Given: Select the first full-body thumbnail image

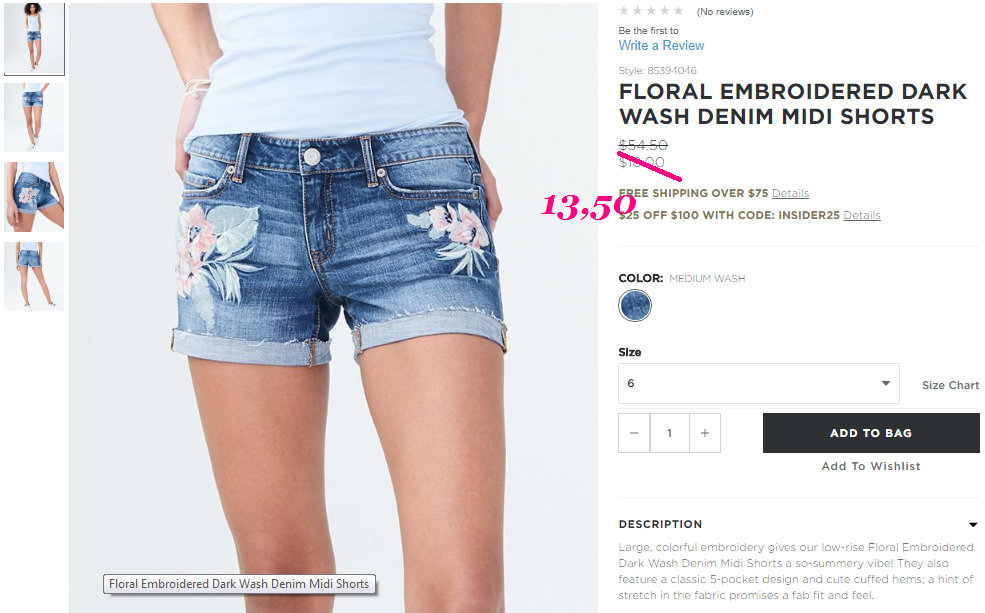Looking at the screenshot, I should pyautogui.click(x=34, y=38).
